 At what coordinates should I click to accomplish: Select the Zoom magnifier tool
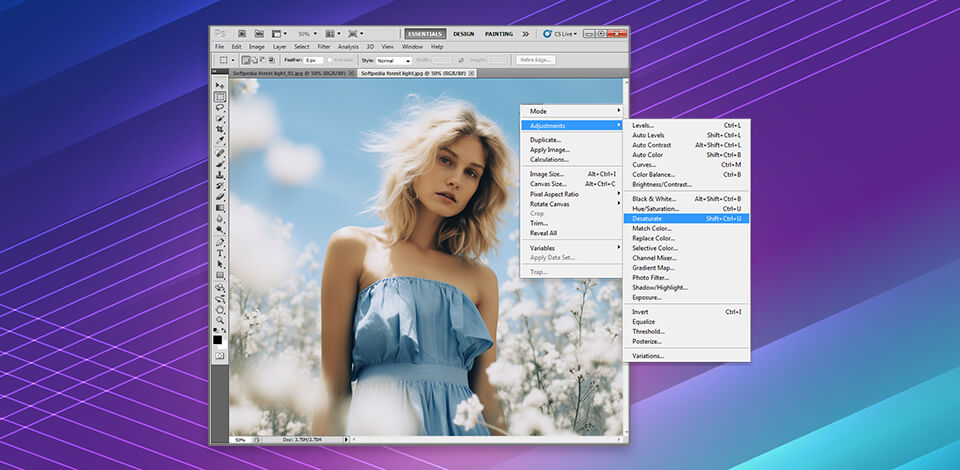coord(219,320)
